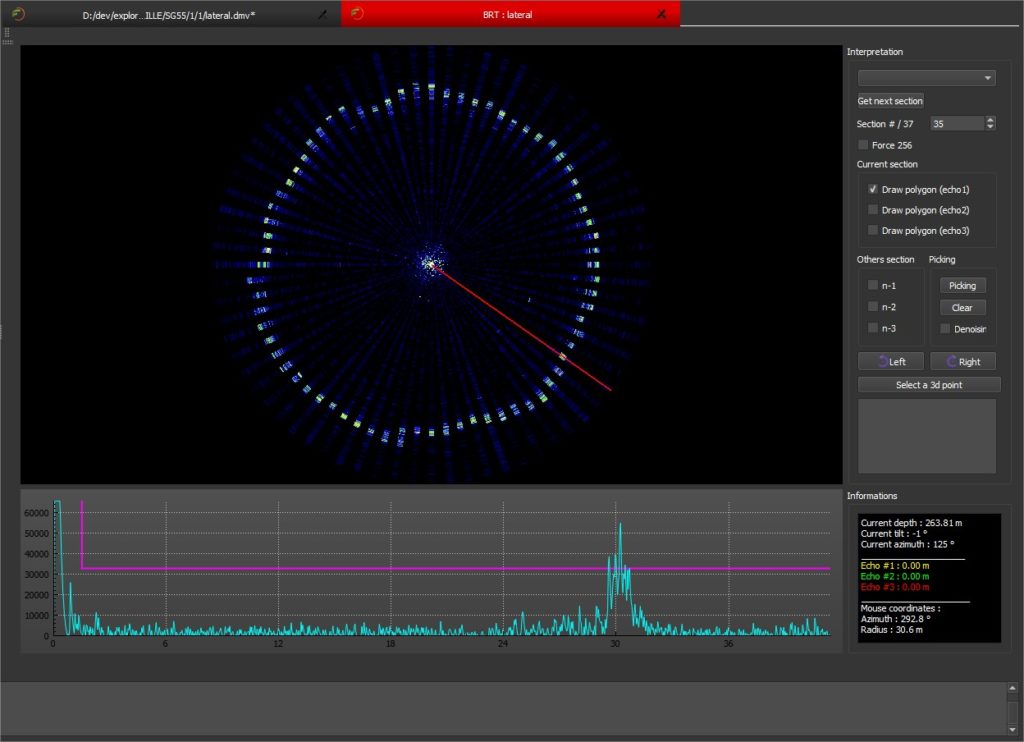Screen dimensions: 1024x742
Task: Click the section number up stepper arrow
Action: [x=990, y=119]
